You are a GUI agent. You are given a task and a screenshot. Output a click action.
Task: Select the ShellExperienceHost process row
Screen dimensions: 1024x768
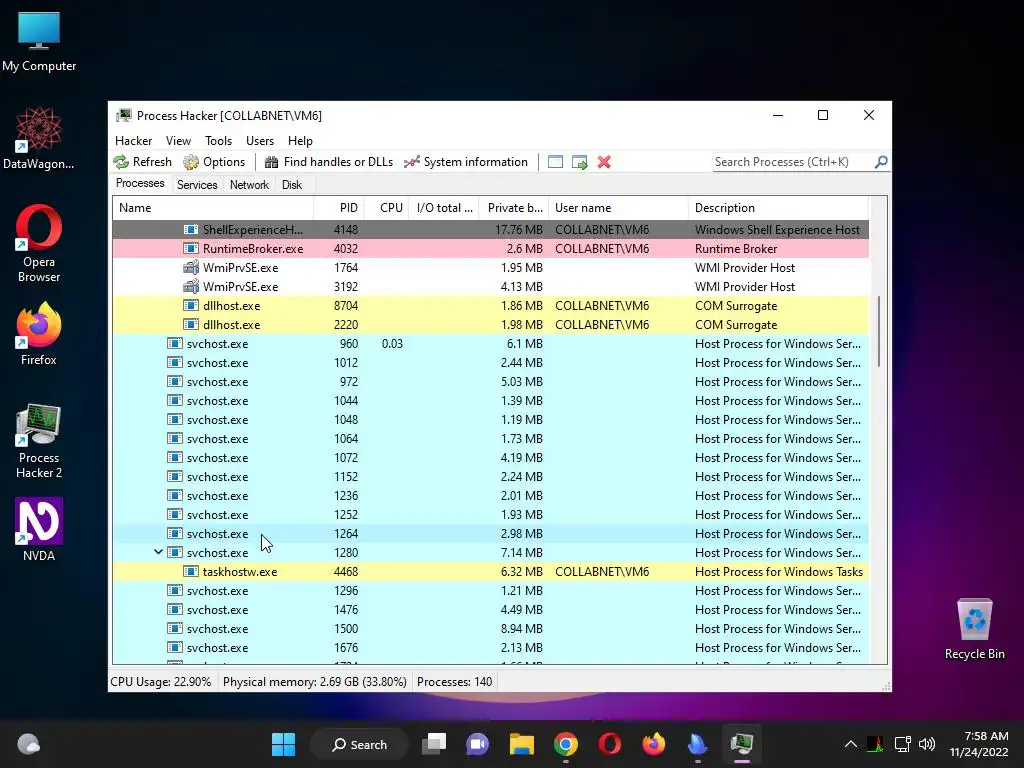pos(490,230)
